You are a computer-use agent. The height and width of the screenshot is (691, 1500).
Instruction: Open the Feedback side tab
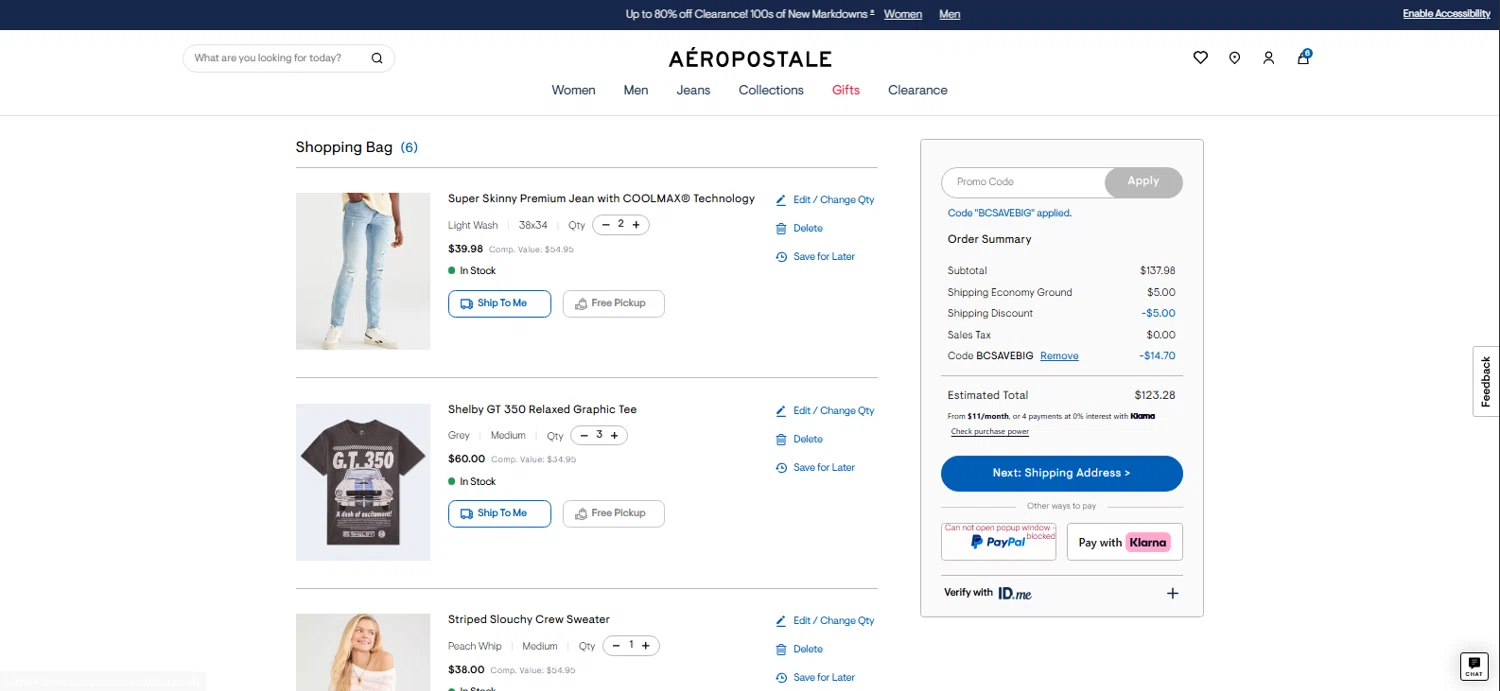1486,381
